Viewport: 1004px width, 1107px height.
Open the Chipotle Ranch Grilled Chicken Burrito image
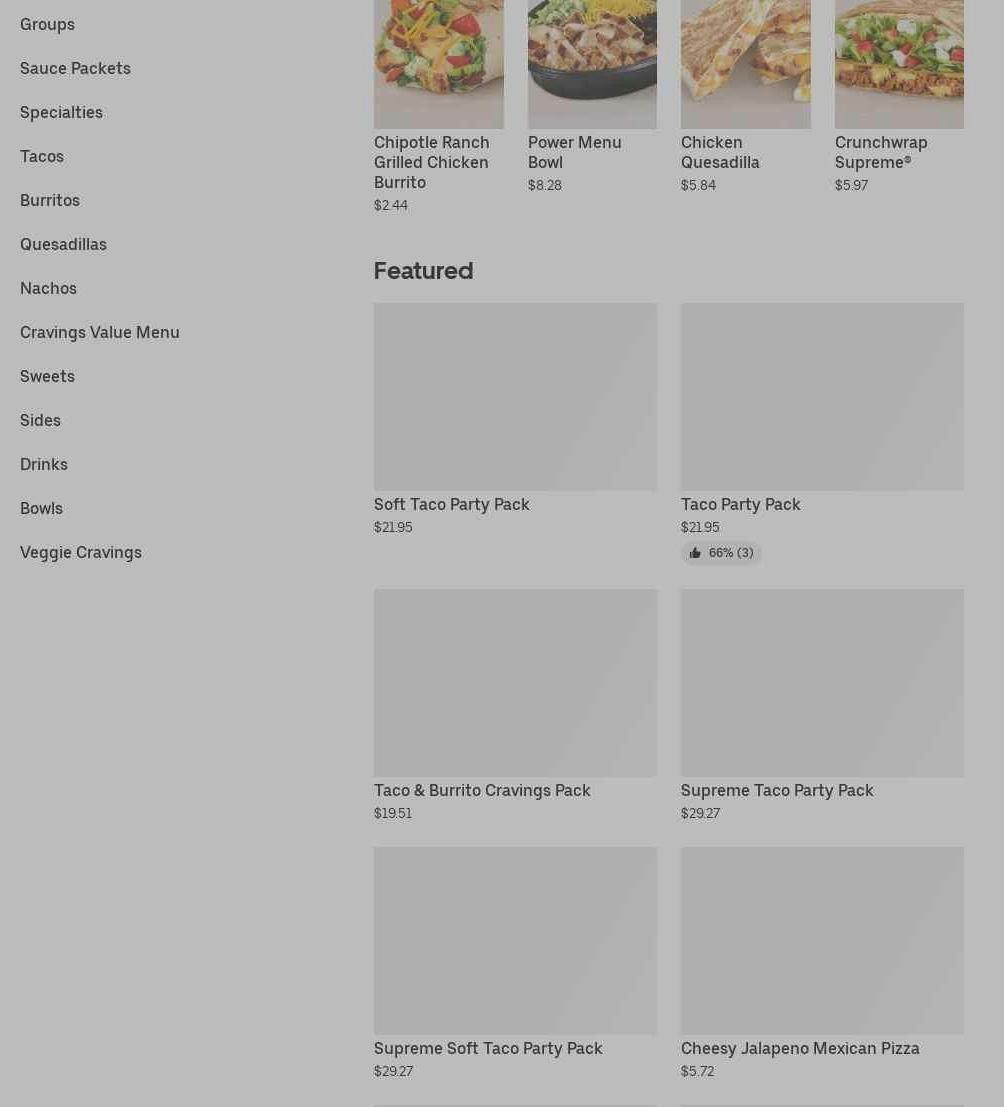point(438,64)
